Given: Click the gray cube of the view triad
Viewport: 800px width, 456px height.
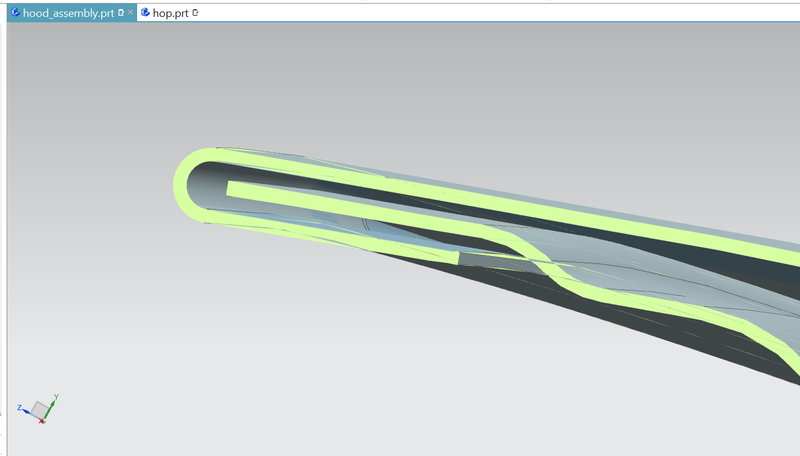Looking at the screenshot, I should click(x=38, y=409).
